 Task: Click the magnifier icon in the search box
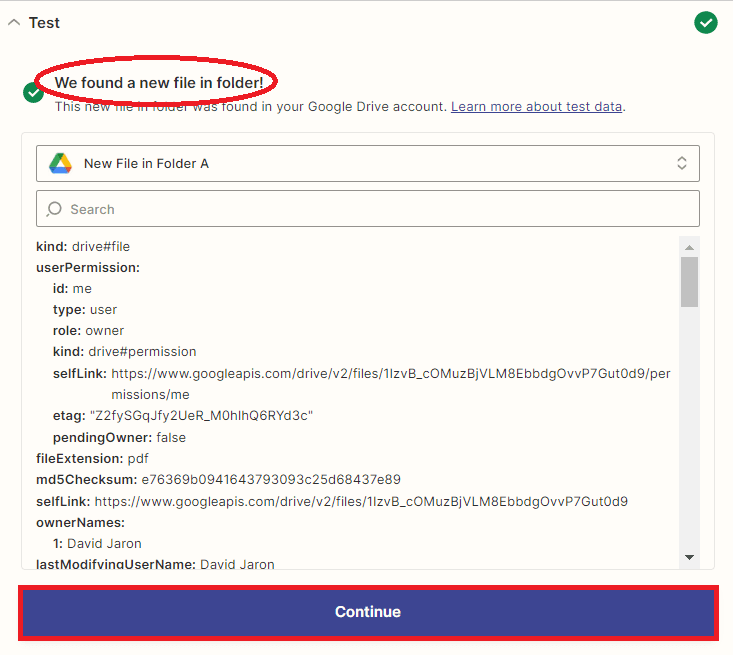point(55,209)
